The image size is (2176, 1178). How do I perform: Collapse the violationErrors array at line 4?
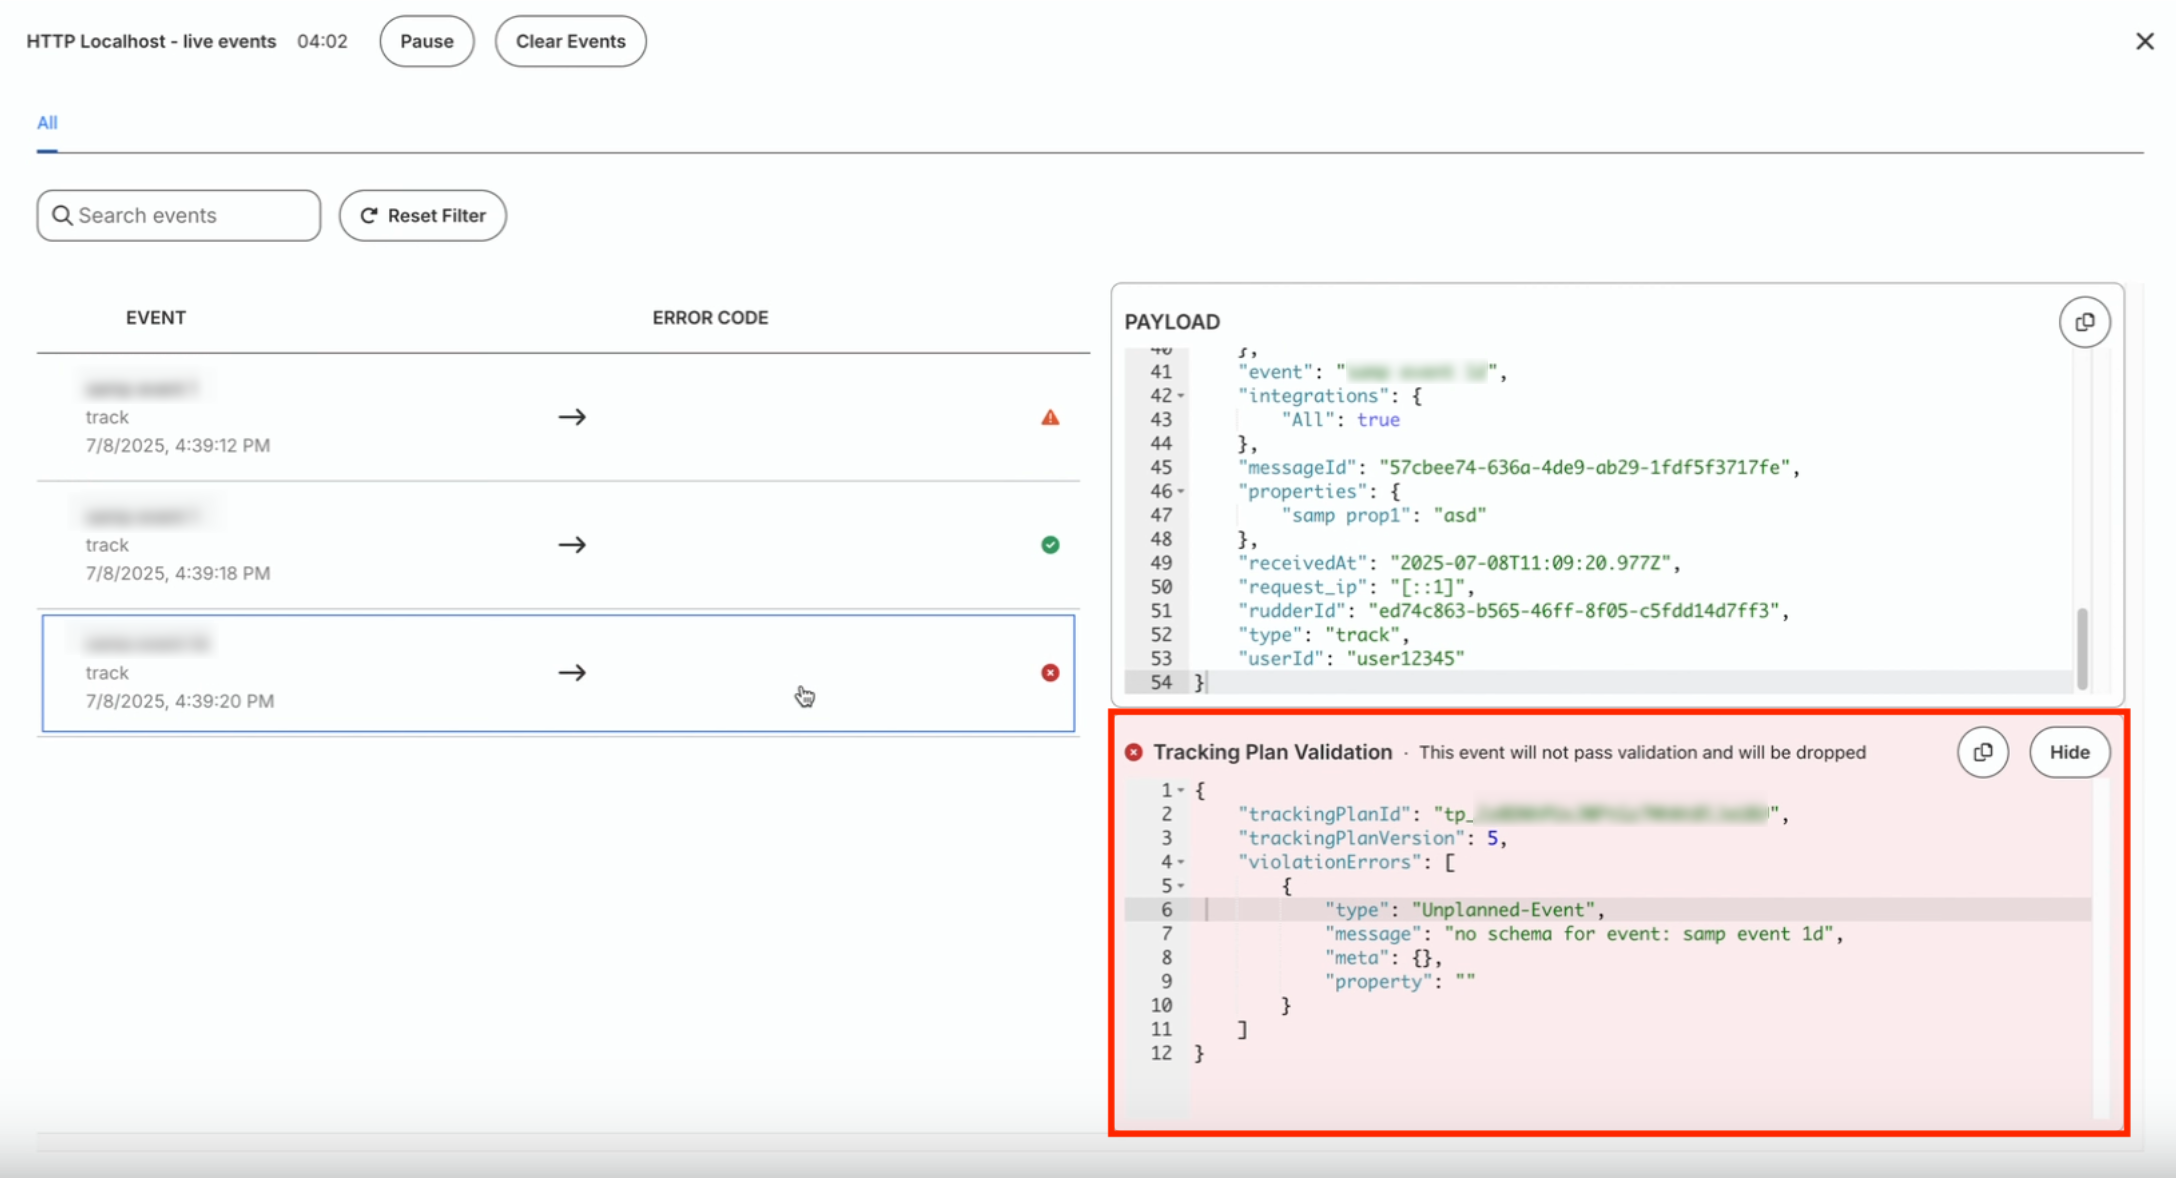(1181, 862)
